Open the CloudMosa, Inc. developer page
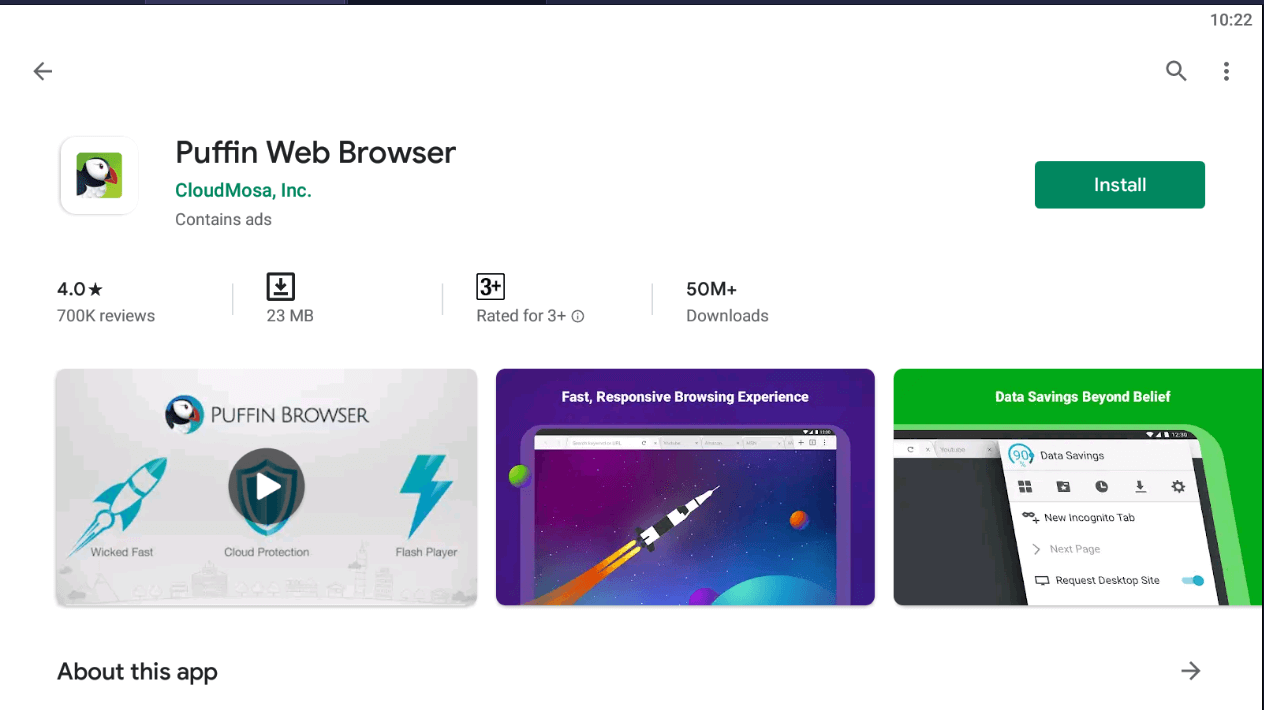Image resolution: width=1264 pixels, height=710 pixels. 243,190
